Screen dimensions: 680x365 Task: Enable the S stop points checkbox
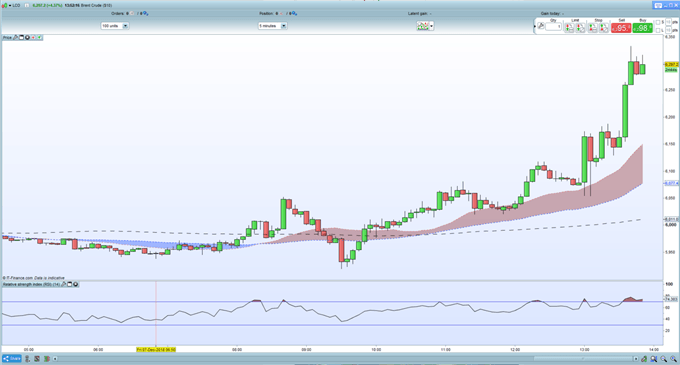pyautogui.click(x=657, y=22)
